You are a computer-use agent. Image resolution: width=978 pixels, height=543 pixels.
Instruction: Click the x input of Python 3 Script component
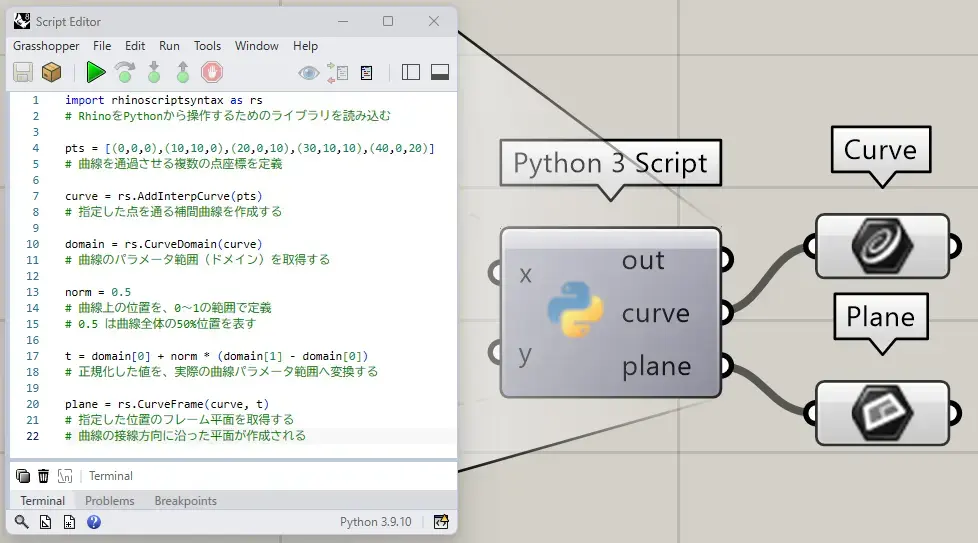click(526, 274)
